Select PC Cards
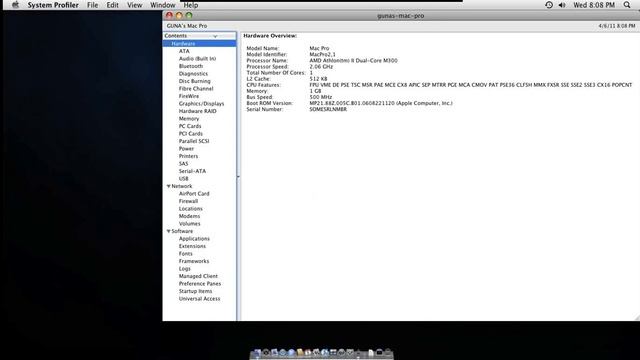Screen dimensions: 640x360 (190, 126)
